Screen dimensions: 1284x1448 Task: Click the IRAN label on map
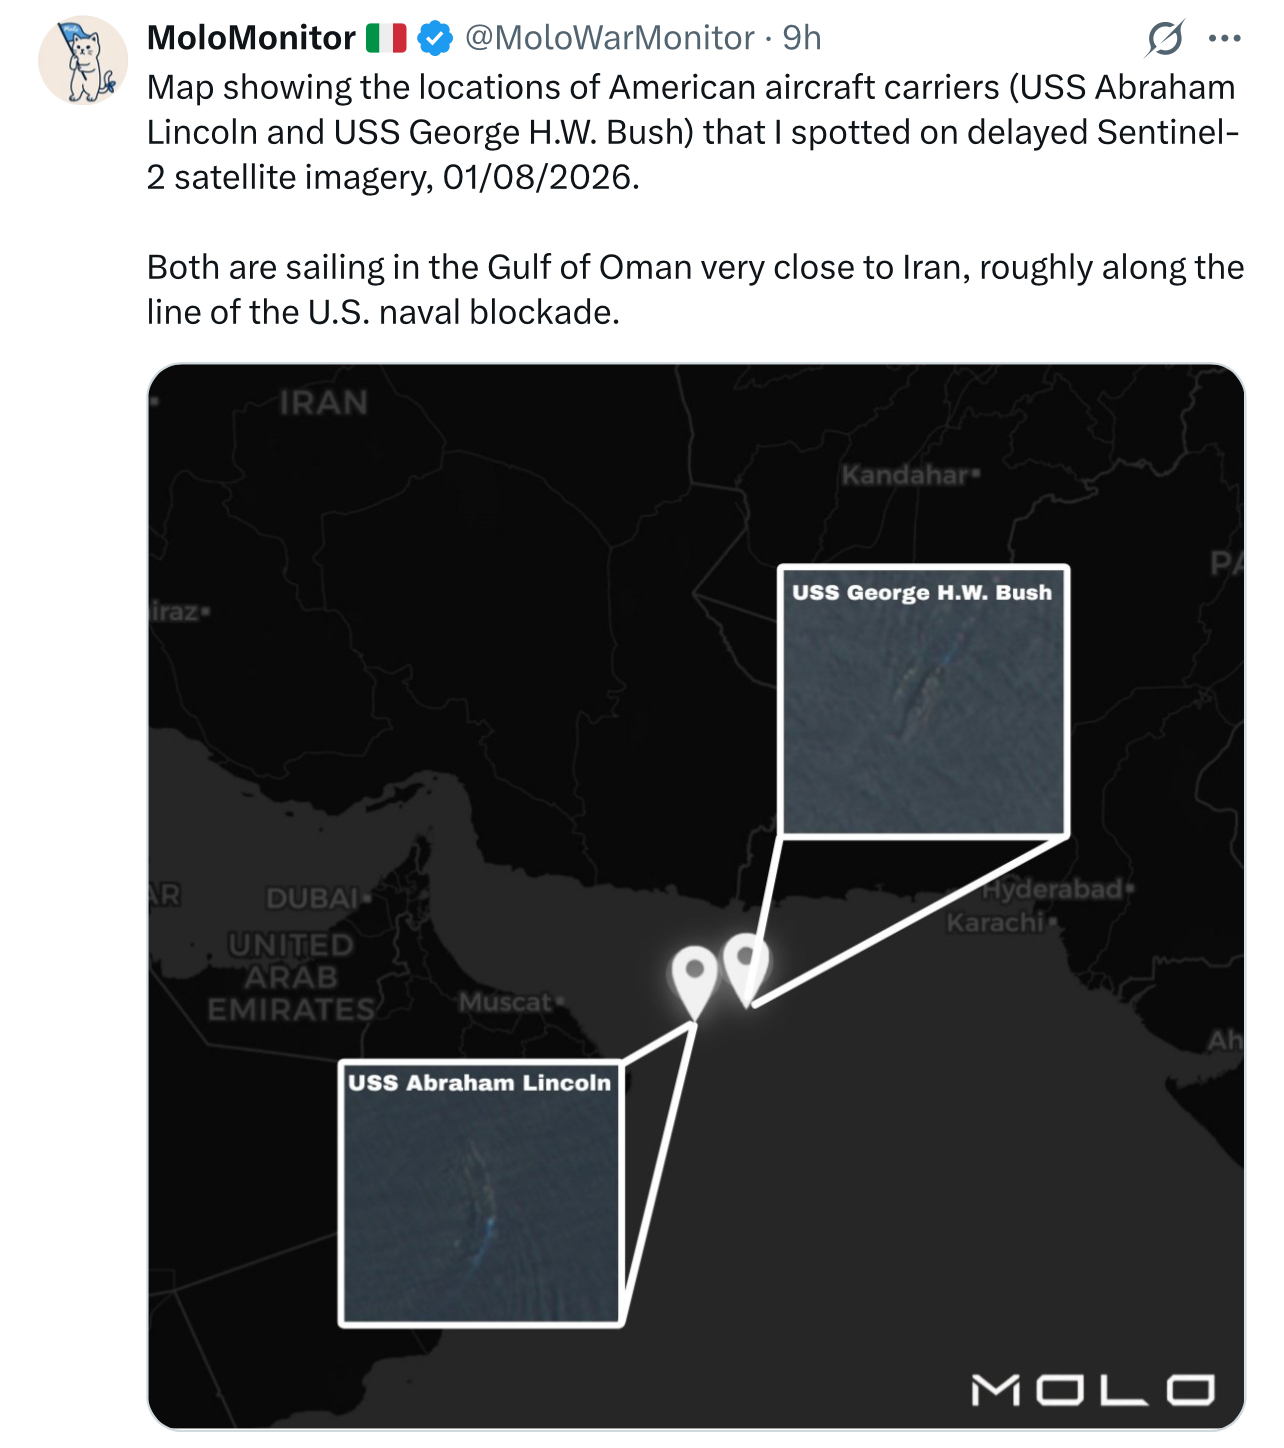point(324,403)
